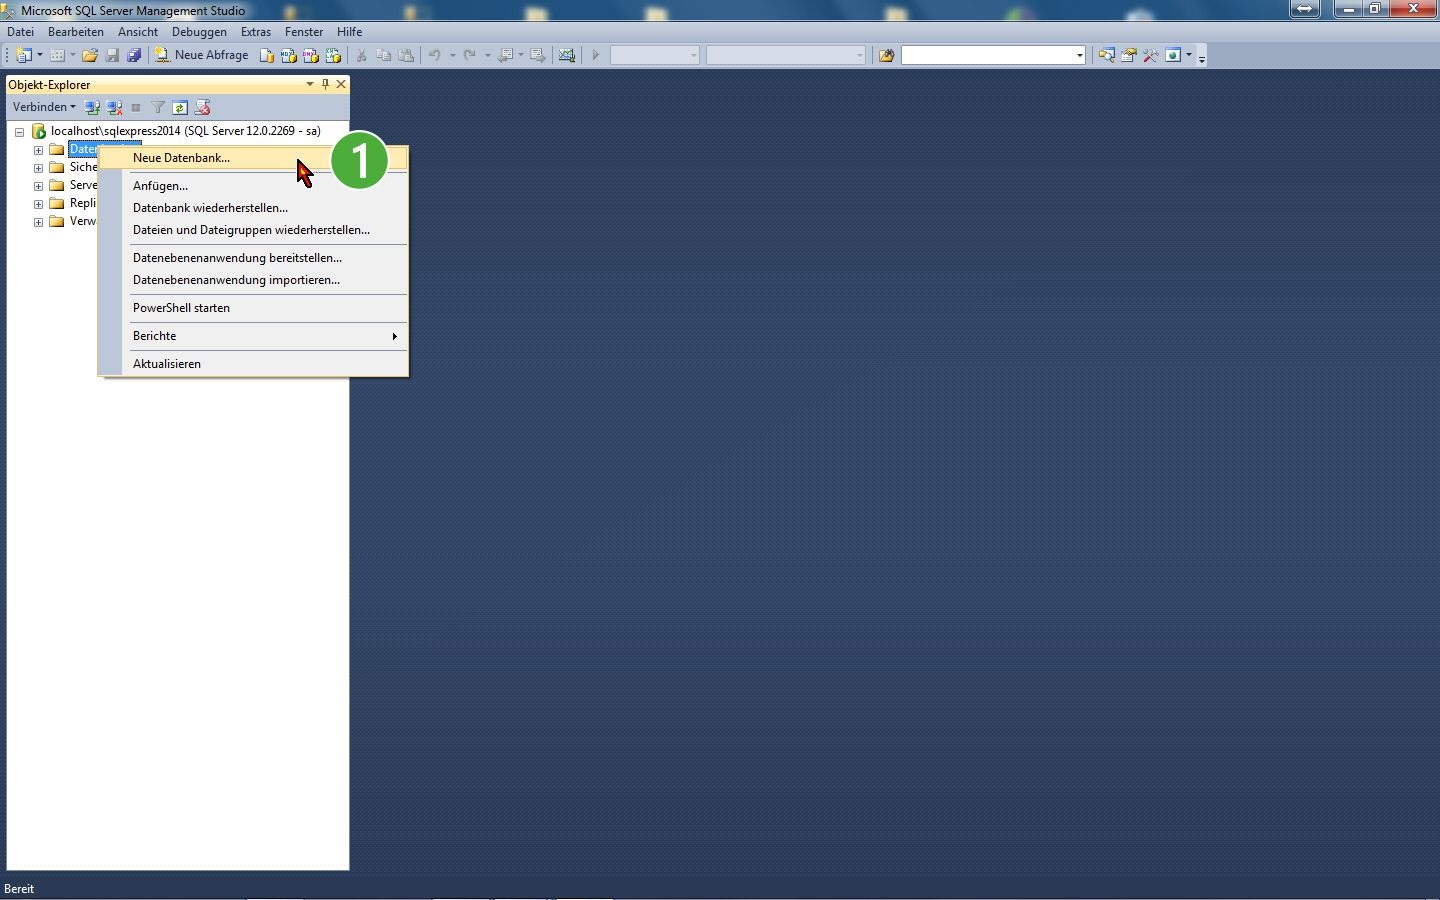The image size is (1440, 900).
Task: Open the New Project dropdown arrow
Action: (40, 55)
